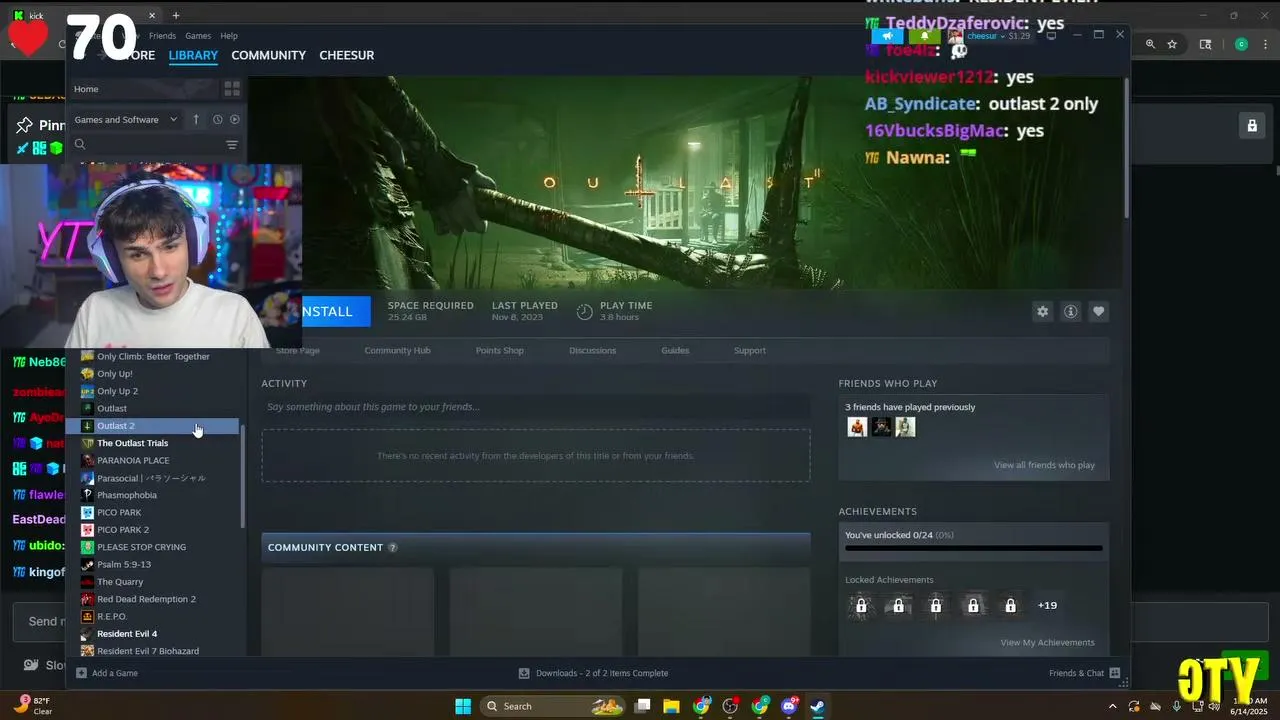Open Steam from the Windows taskbar
The image size is (1280, 720).
coord(817,706)
